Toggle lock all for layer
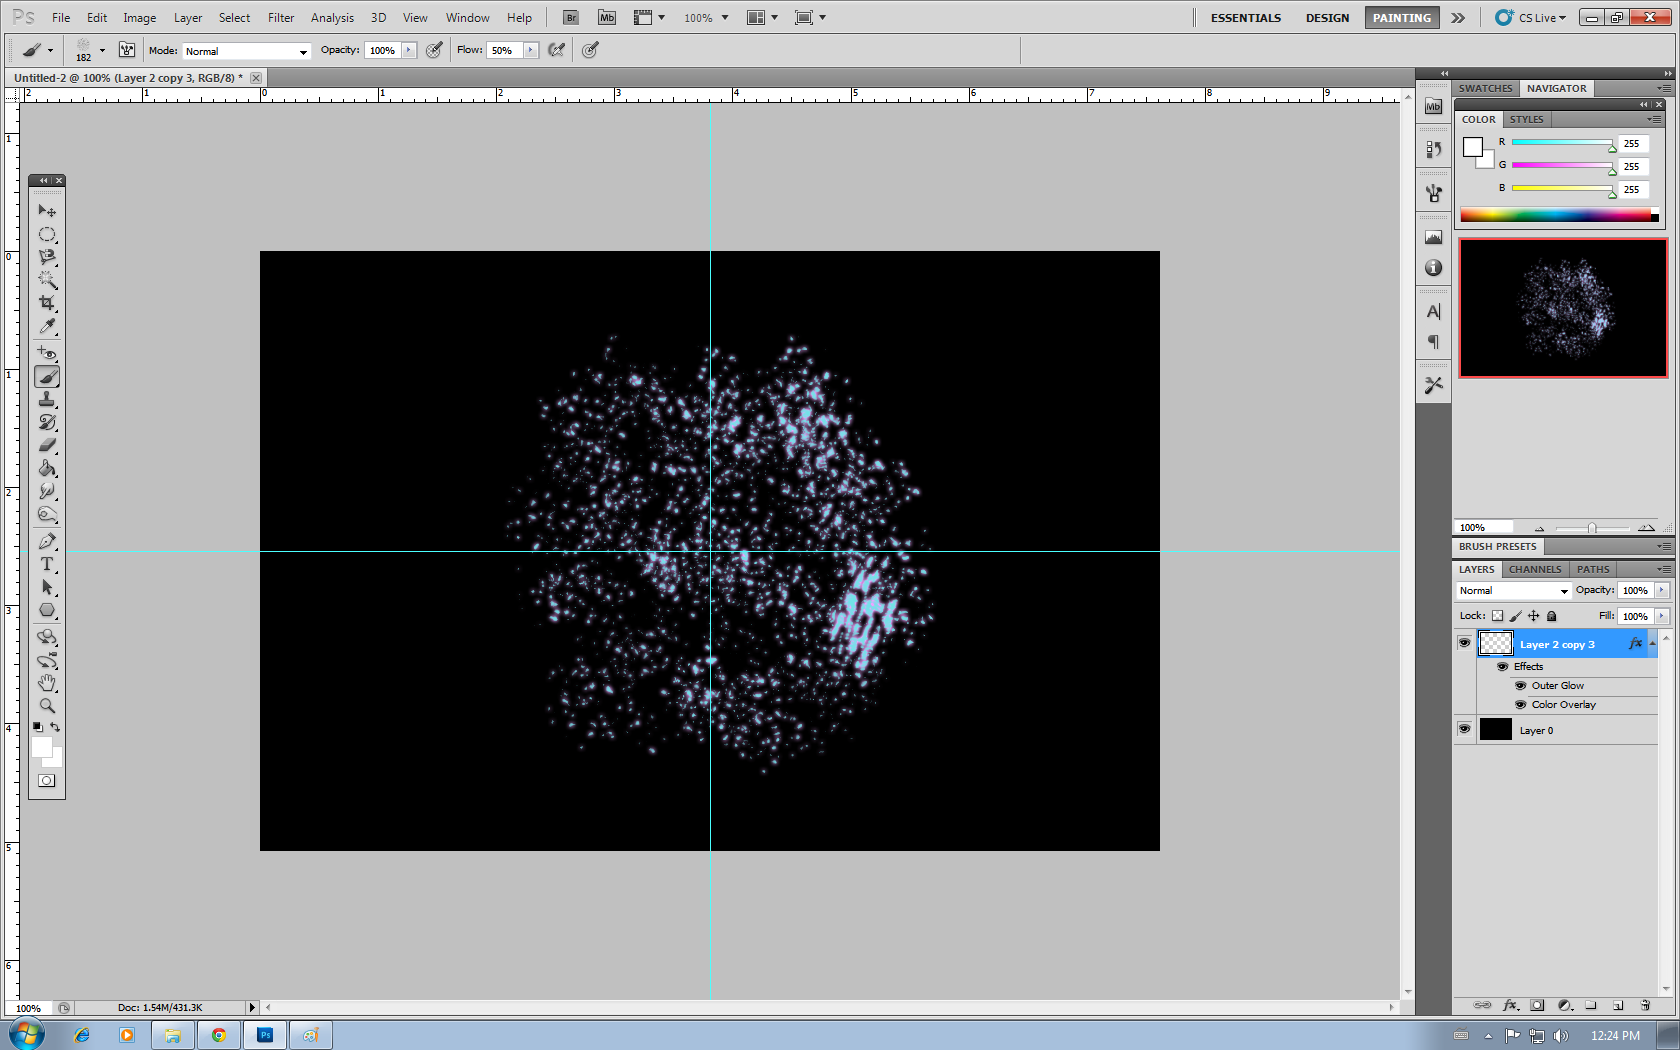Image resolution: width=1680 pixels, height=1050 pixels. pos(1552,616)
